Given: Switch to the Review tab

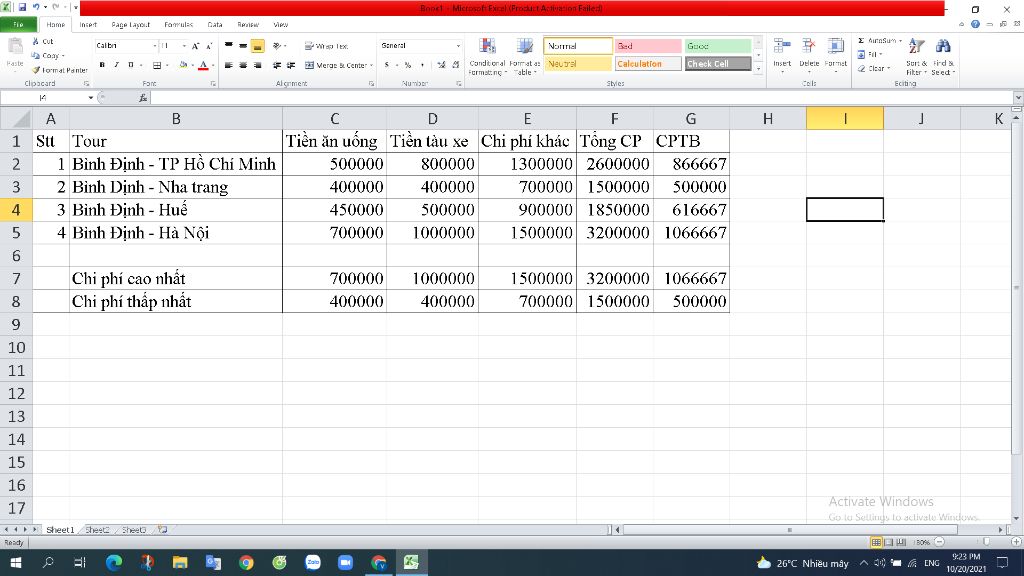Looking at the screenshot, I should (x=248, y=25).
